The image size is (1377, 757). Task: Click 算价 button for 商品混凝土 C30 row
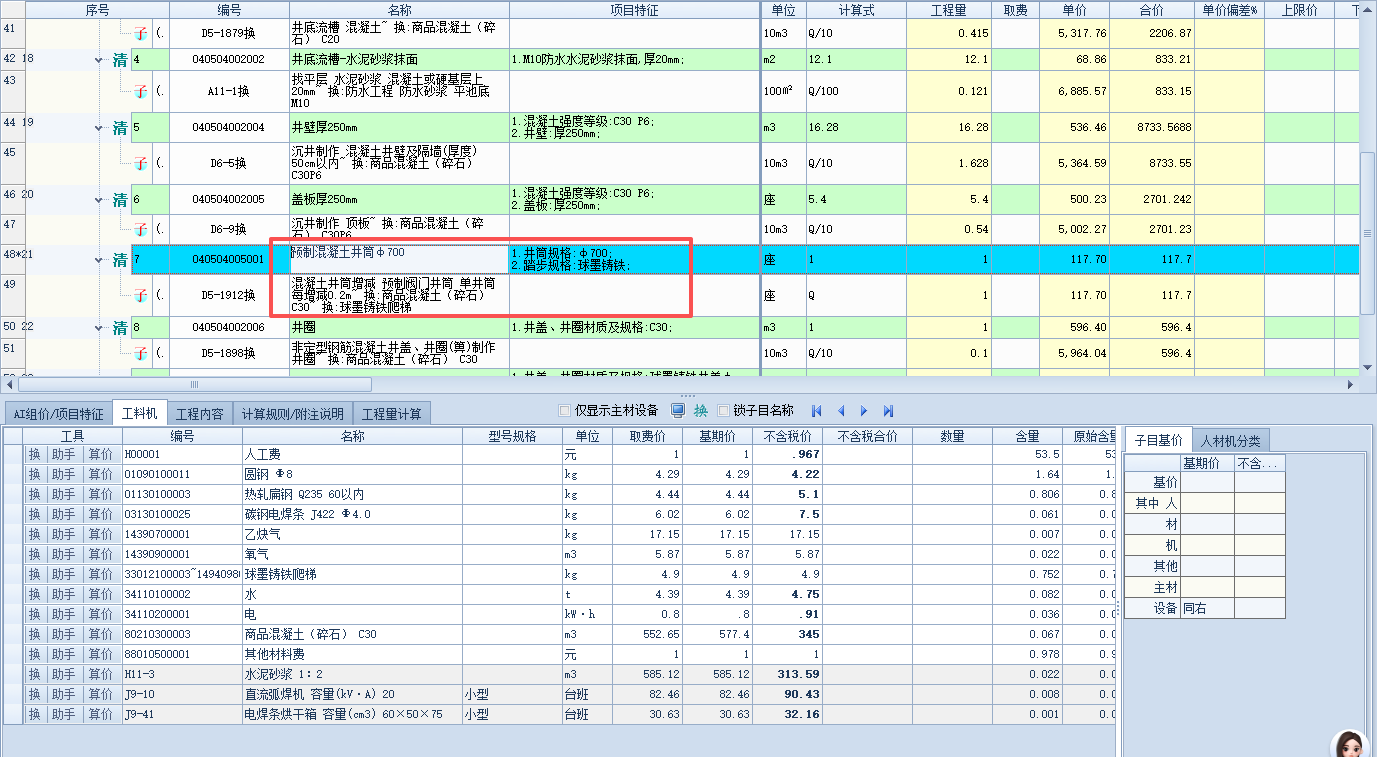pyautogui.click(x=100, y=634)
